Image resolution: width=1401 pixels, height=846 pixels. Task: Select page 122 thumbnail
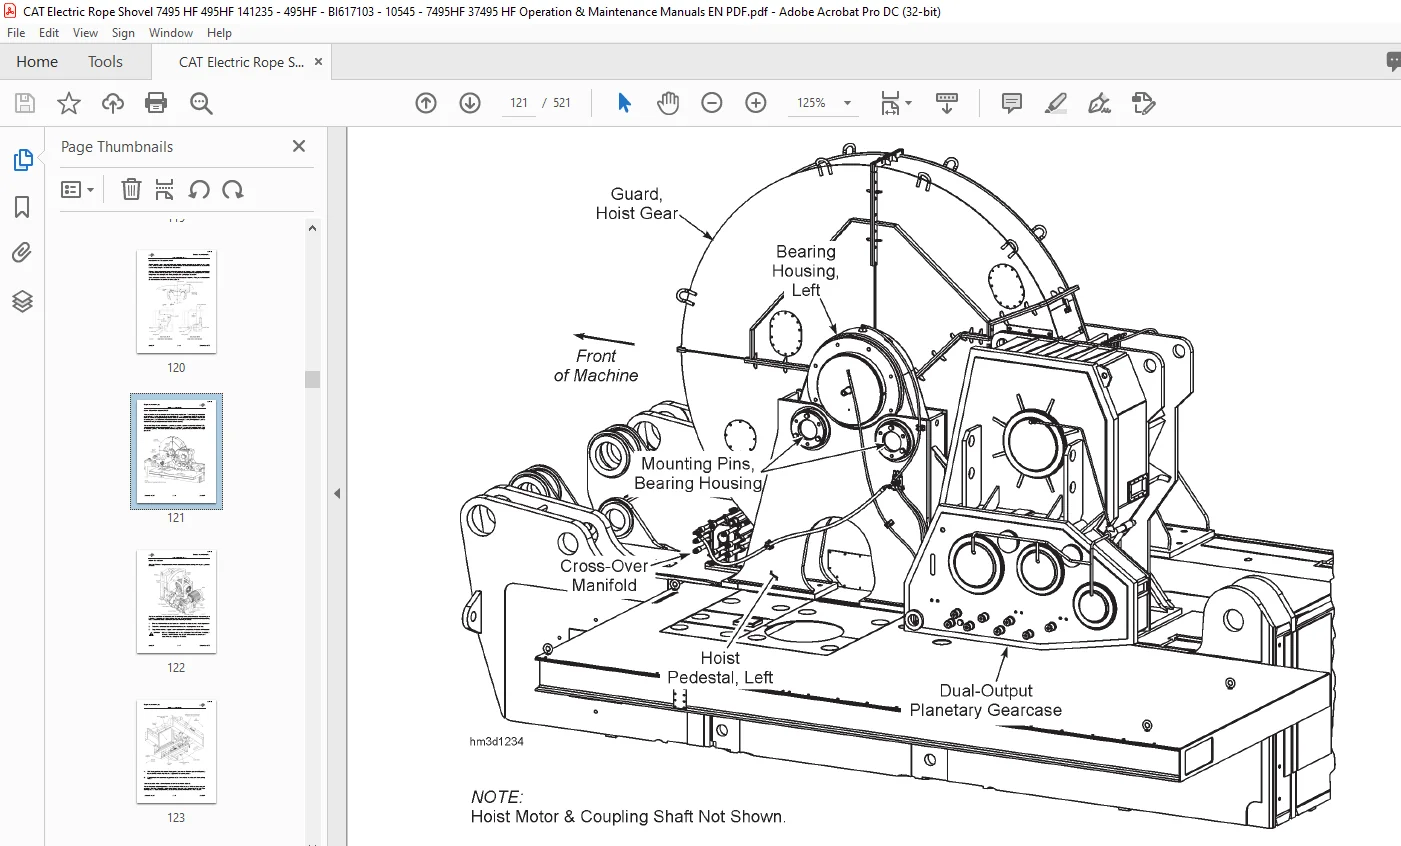176,601
